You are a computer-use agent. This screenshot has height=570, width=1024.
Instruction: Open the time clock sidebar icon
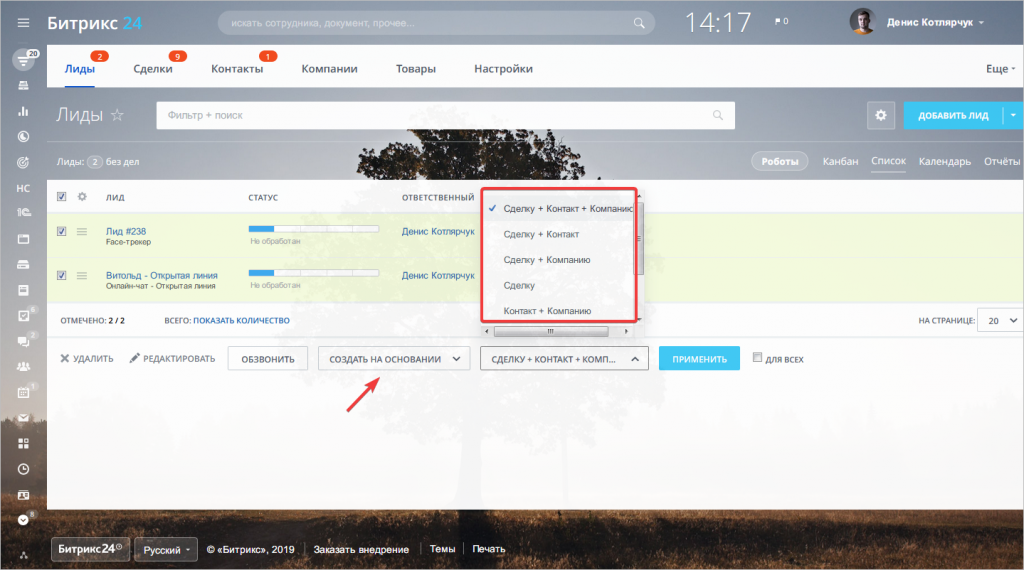[x=24, y=469]
